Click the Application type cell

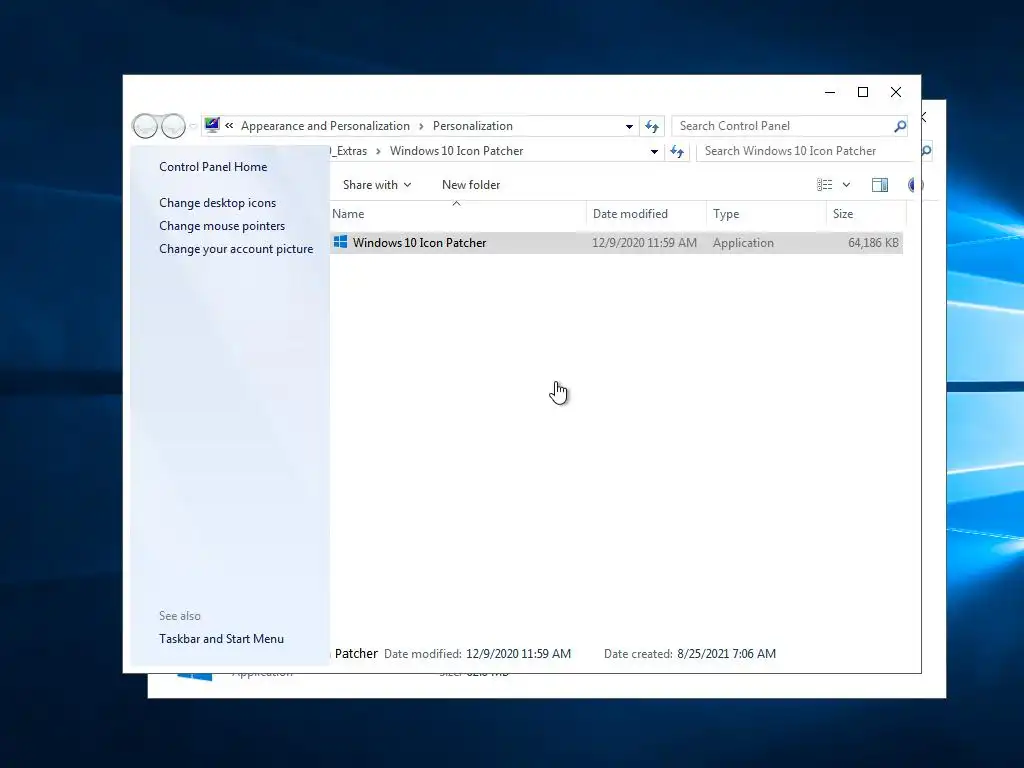[743, 243]
